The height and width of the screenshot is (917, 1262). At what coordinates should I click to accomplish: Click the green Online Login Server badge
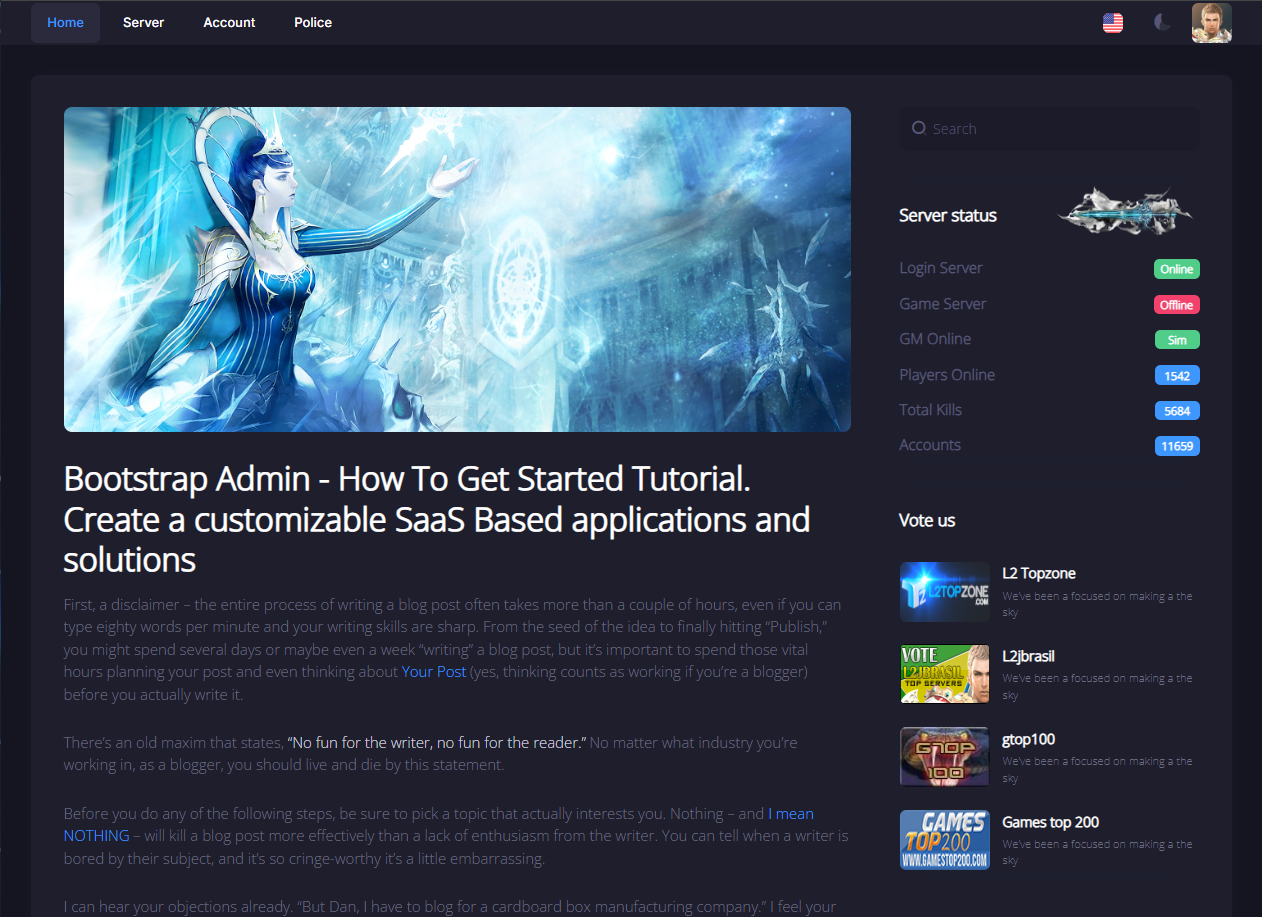coord(1176,269)
